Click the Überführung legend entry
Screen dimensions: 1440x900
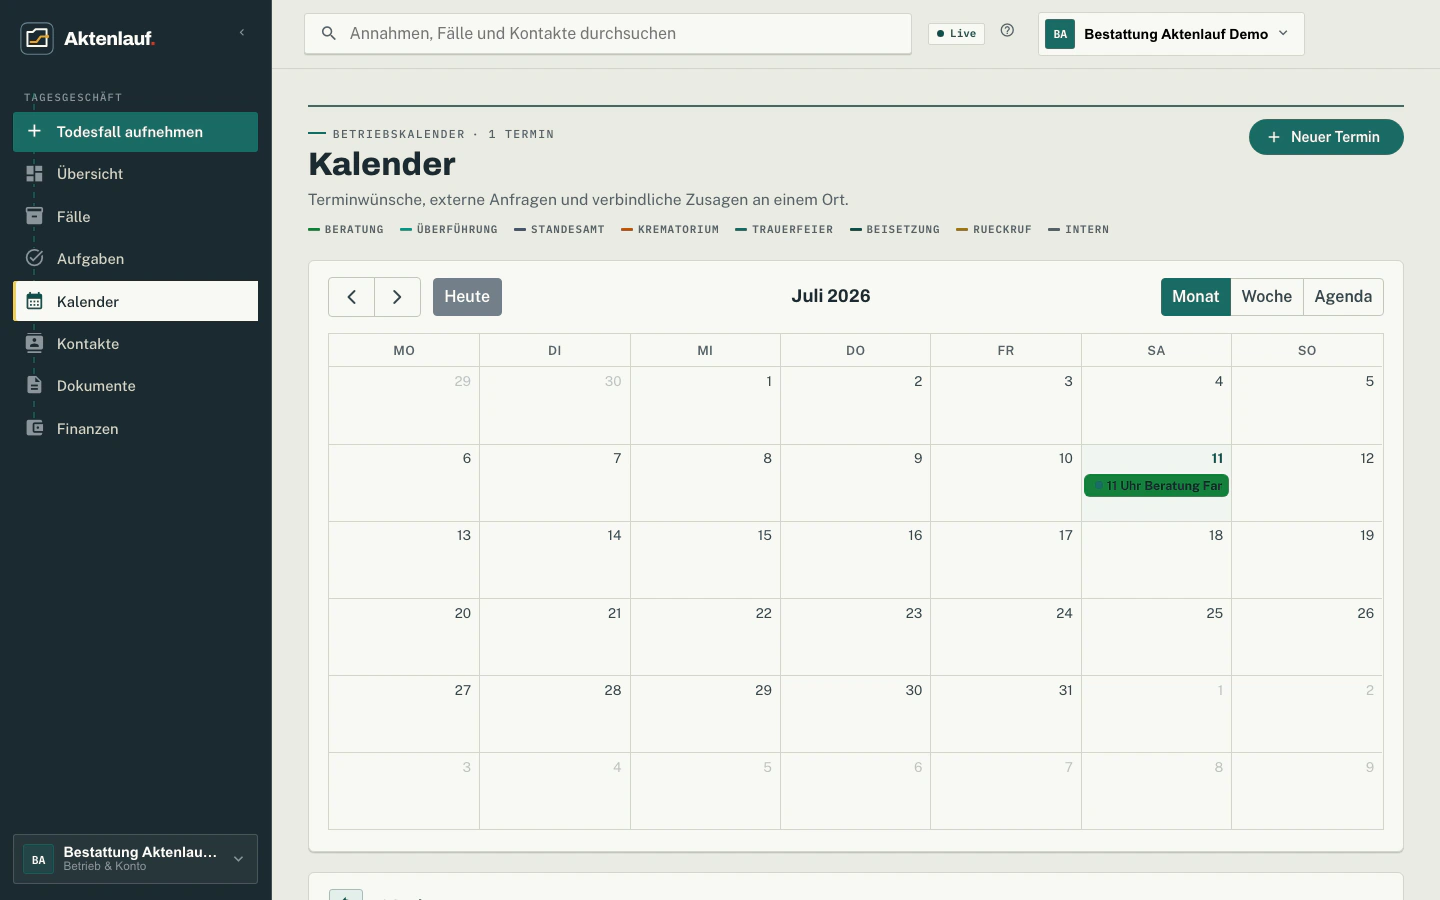point(449,230)
